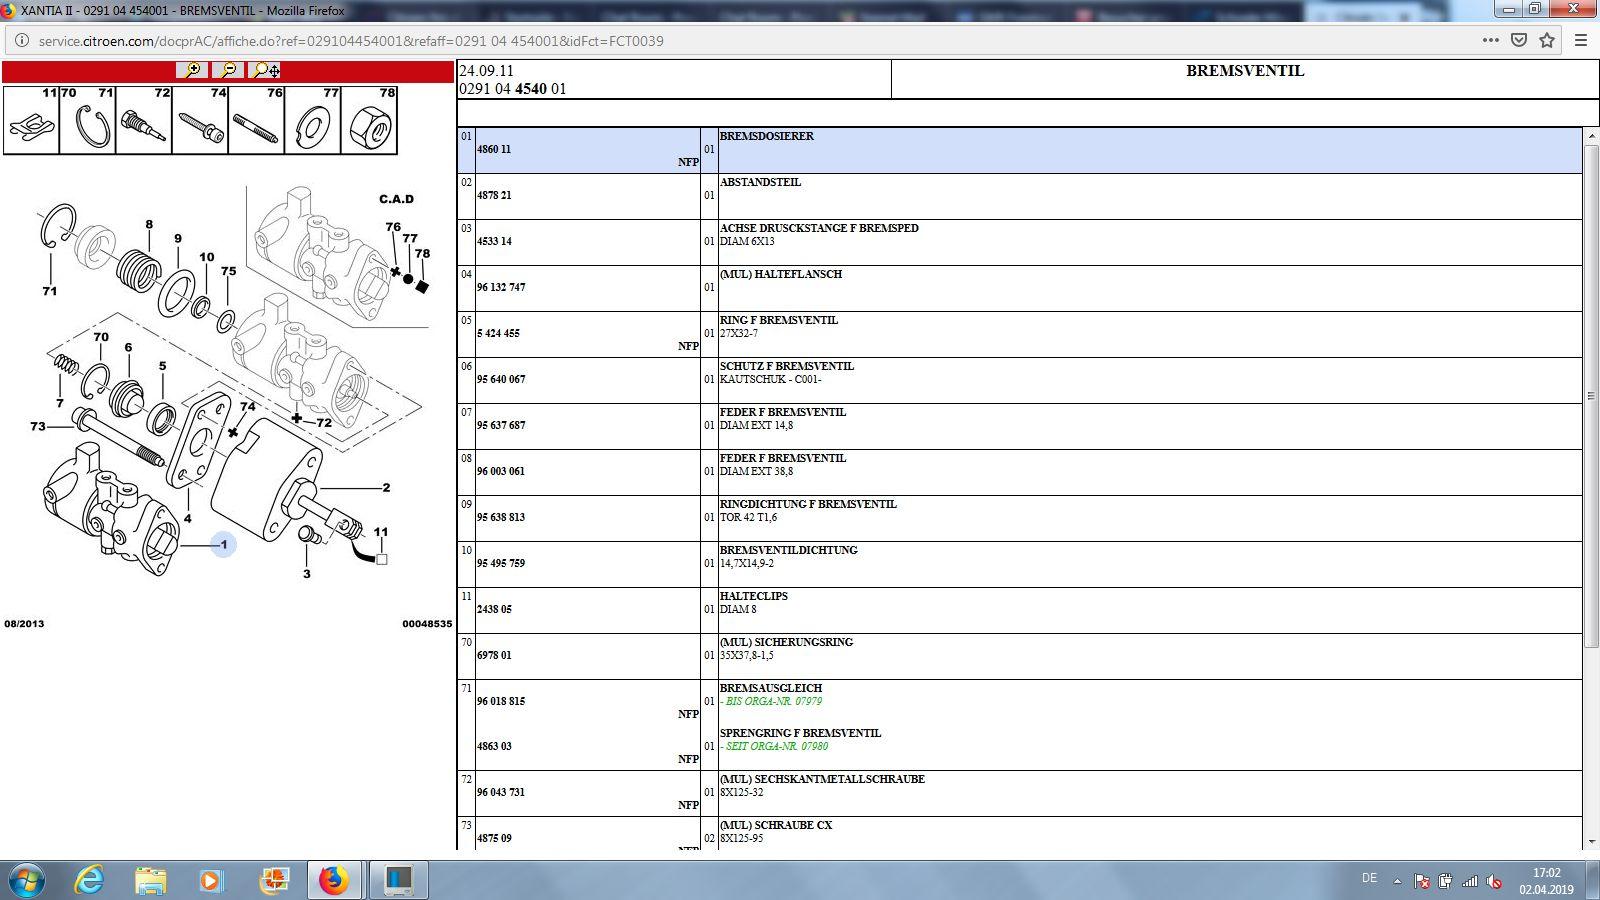The width and height of the screenshot is (1600, 900).
Task: Select (MUL) SICHERUNGSRING row
Action: point(1020,656)
